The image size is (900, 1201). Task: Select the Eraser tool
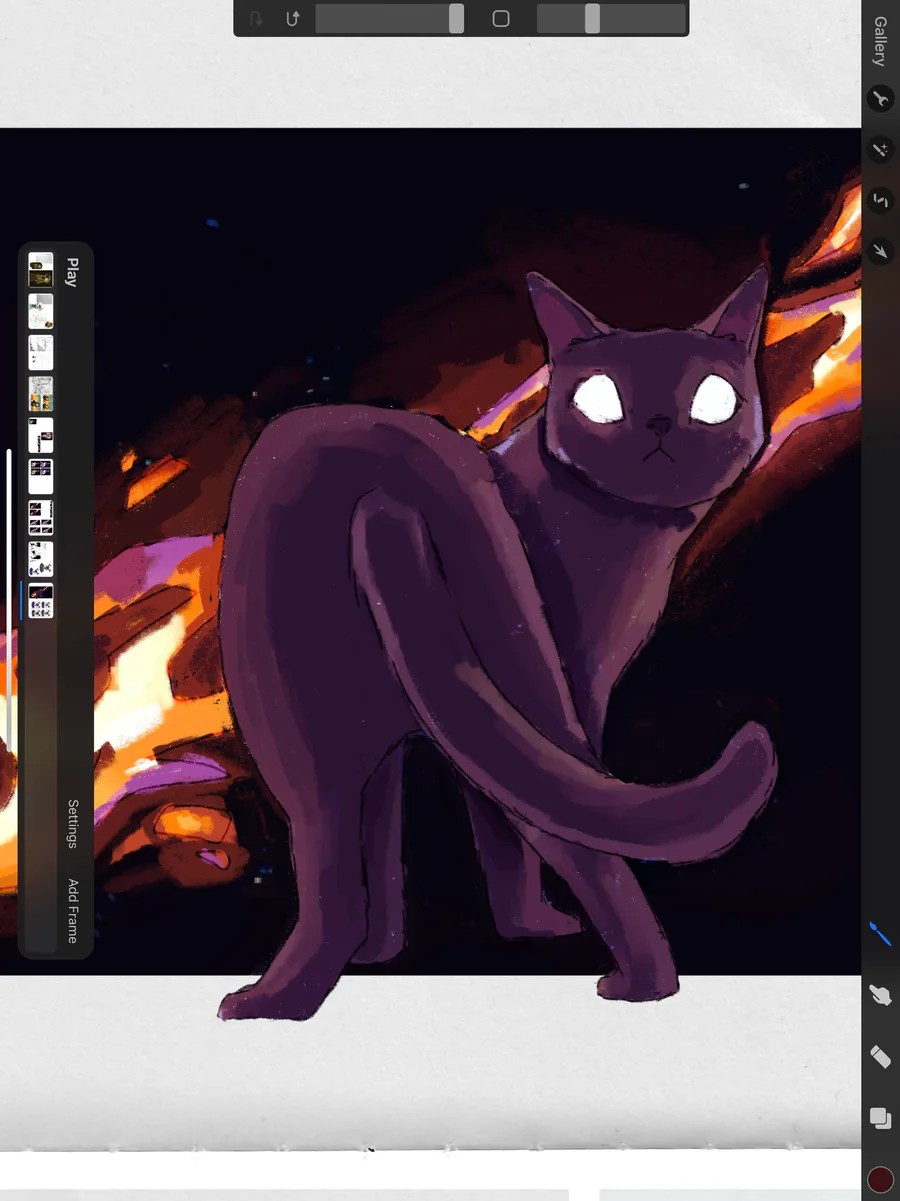(880, 1056)
